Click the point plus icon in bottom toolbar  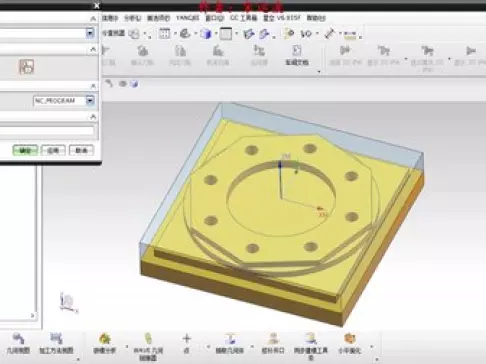(x=187, y=343)
